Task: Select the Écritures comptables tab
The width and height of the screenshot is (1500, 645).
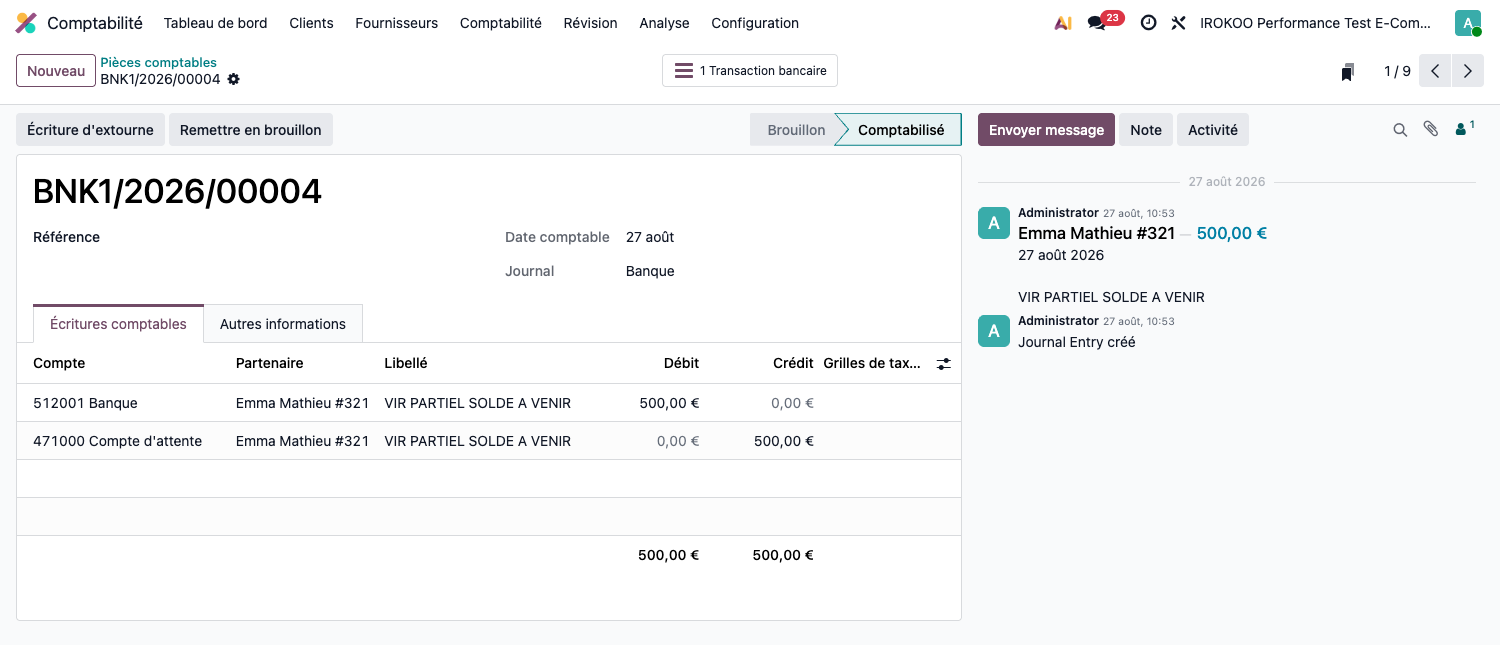Action: tap(118, 324)
